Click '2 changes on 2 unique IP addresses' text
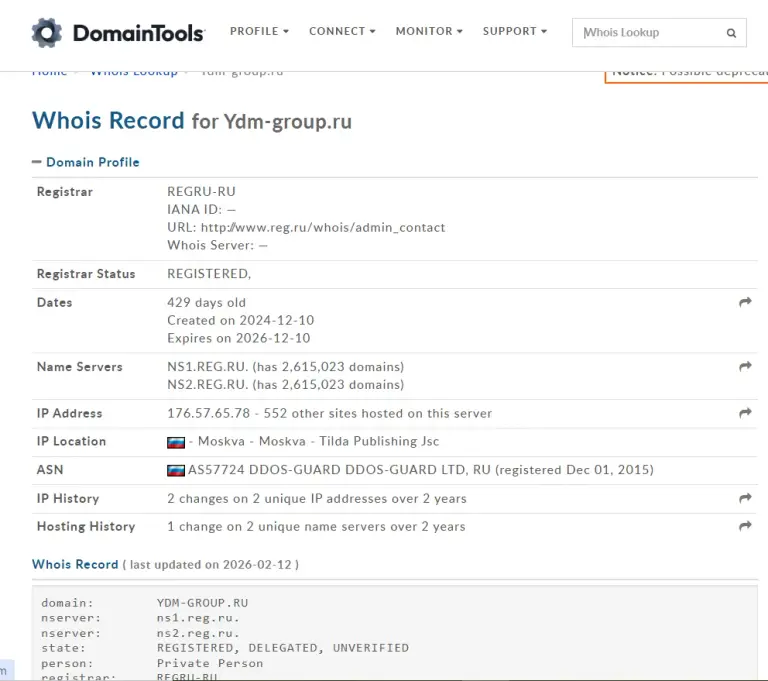Image resolution: width=768 pixels, height=681 pixels. click(316, 499)
